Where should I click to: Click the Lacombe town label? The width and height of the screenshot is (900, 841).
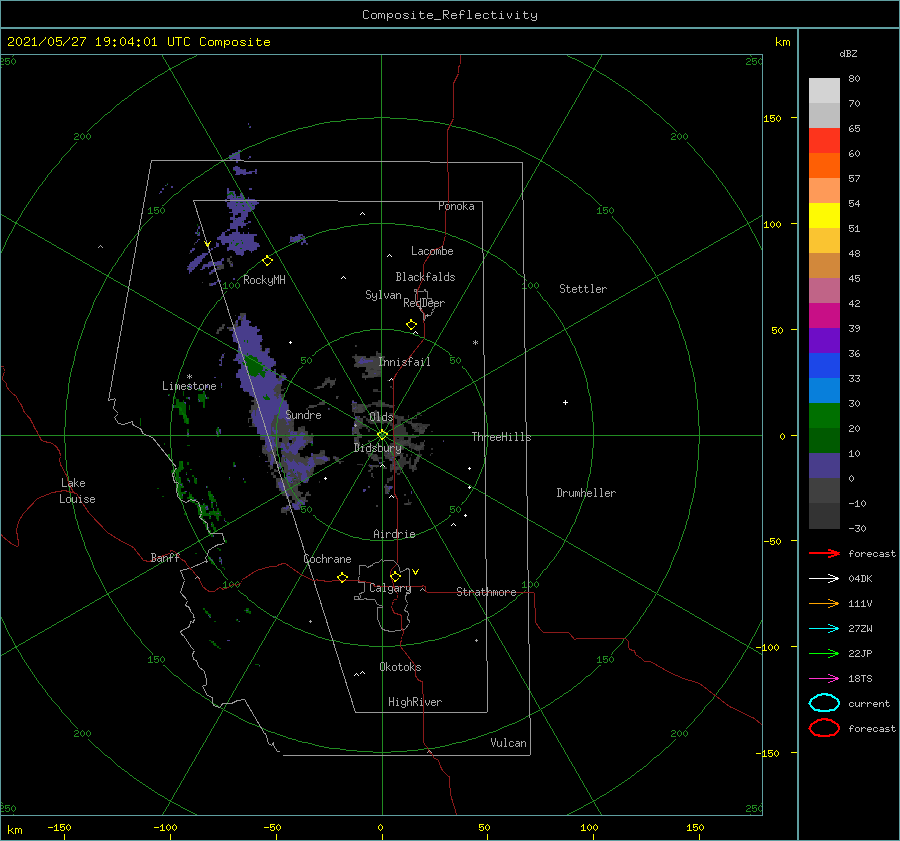(432, 251)
